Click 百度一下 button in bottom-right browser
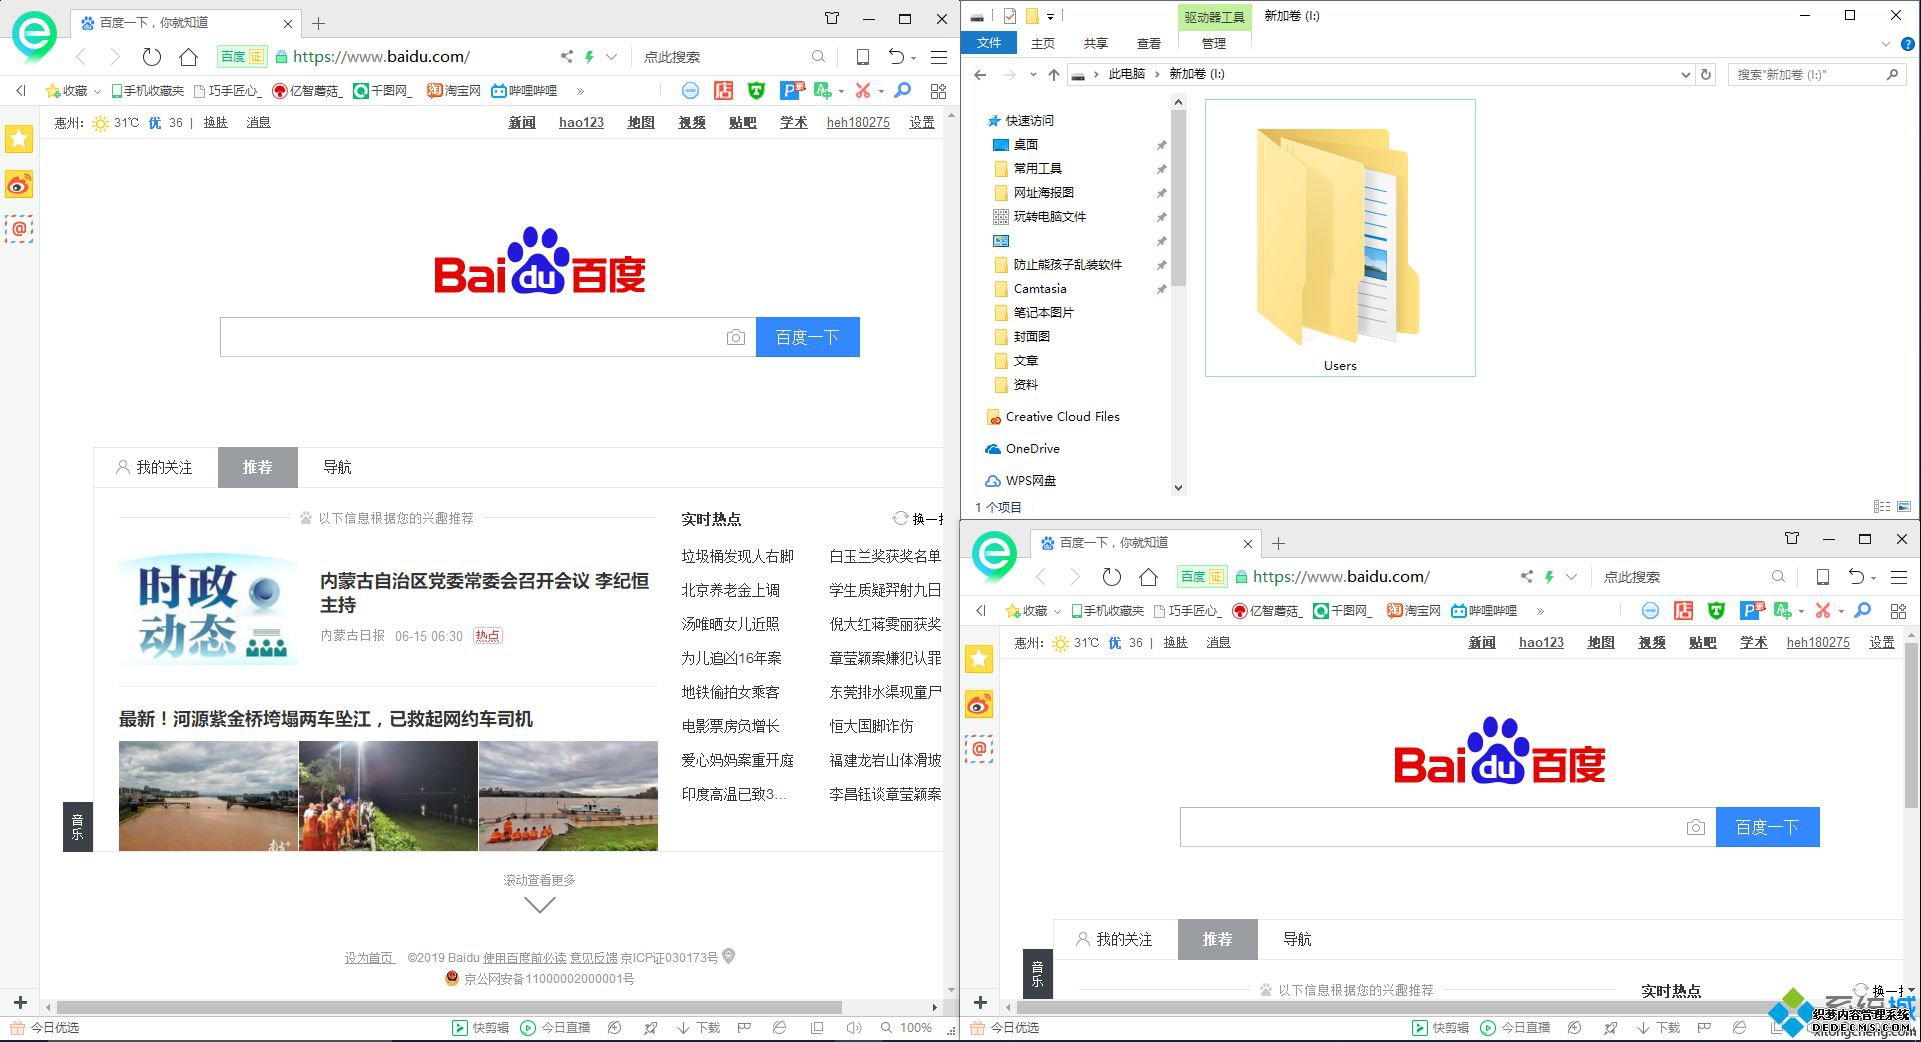 pos(1768,827)
